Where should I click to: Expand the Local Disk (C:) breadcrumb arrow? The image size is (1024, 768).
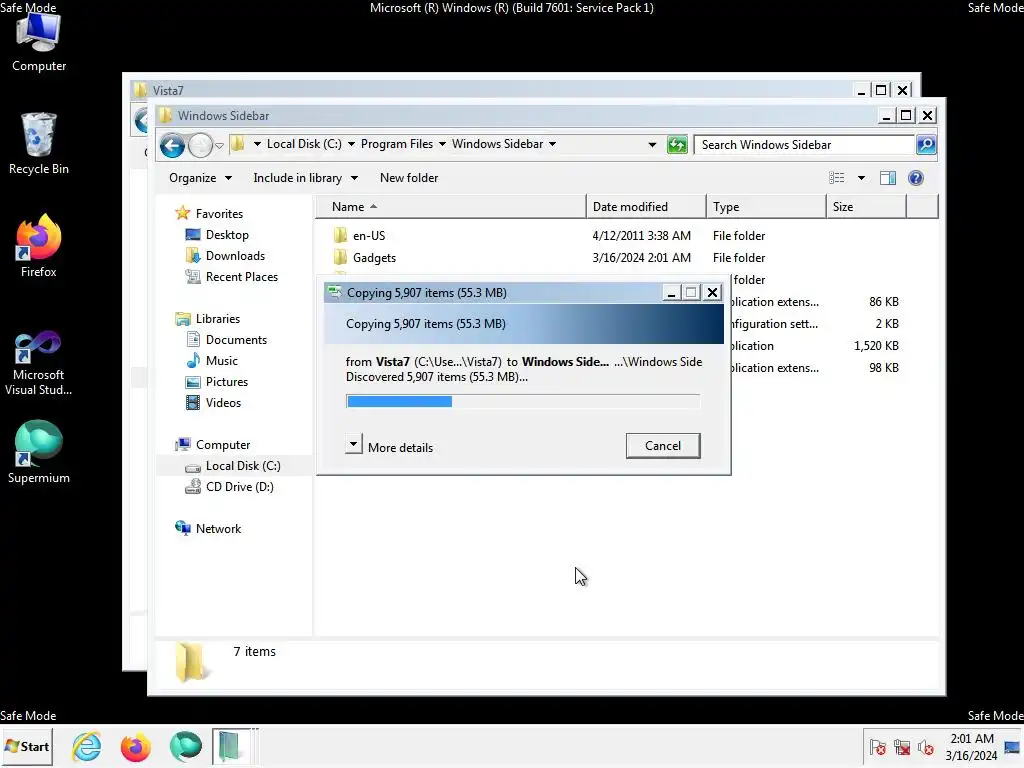click(351, 144)
